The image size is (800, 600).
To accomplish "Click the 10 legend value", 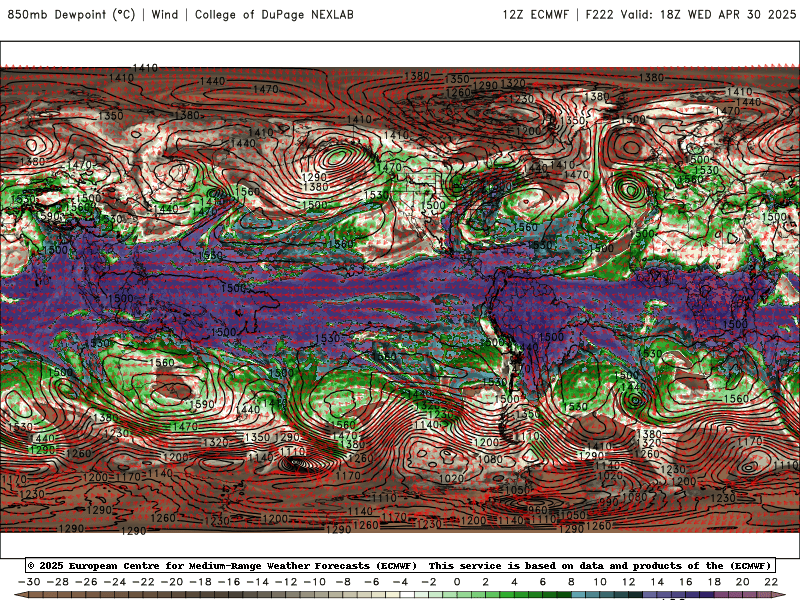I will (x=600, y=582).
